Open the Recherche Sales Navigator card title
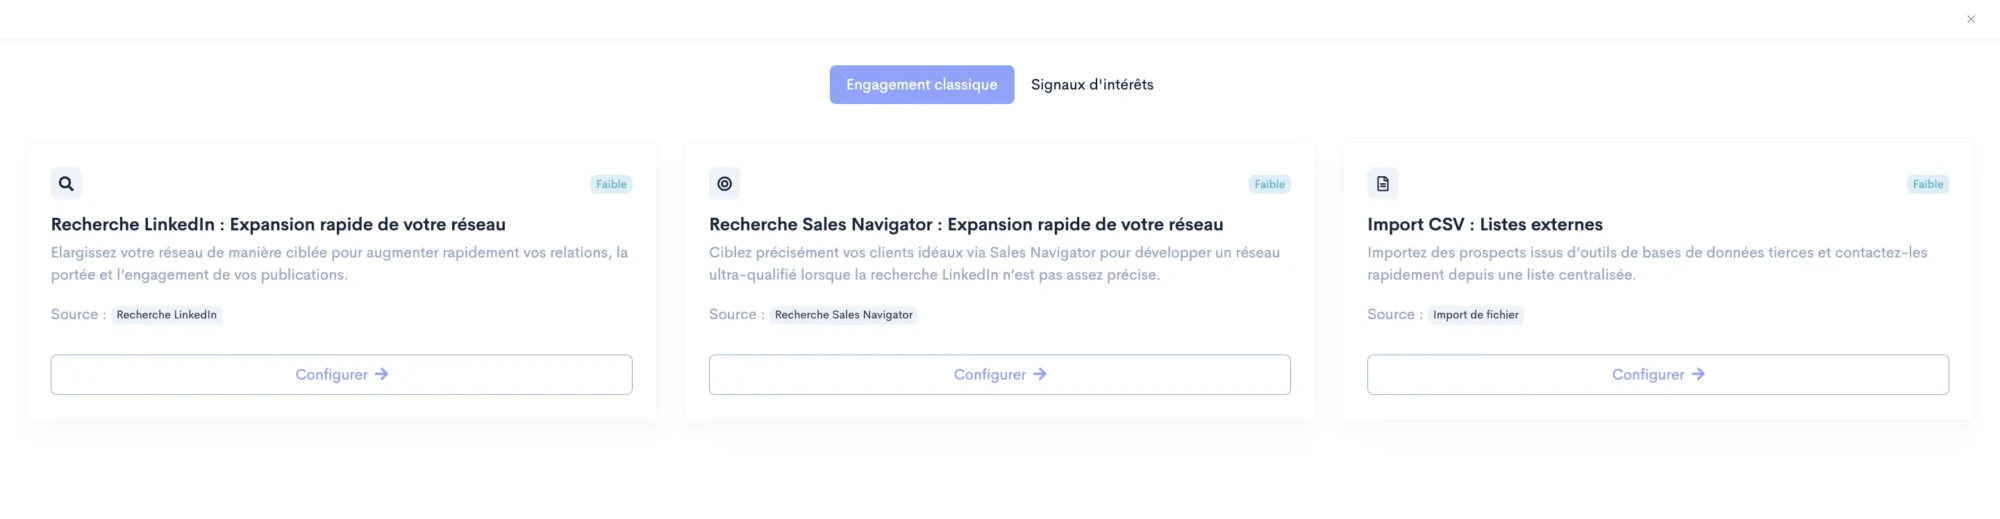Image resolution: width=2000 pixels, height=519 pixels. [x=965, y=225]
